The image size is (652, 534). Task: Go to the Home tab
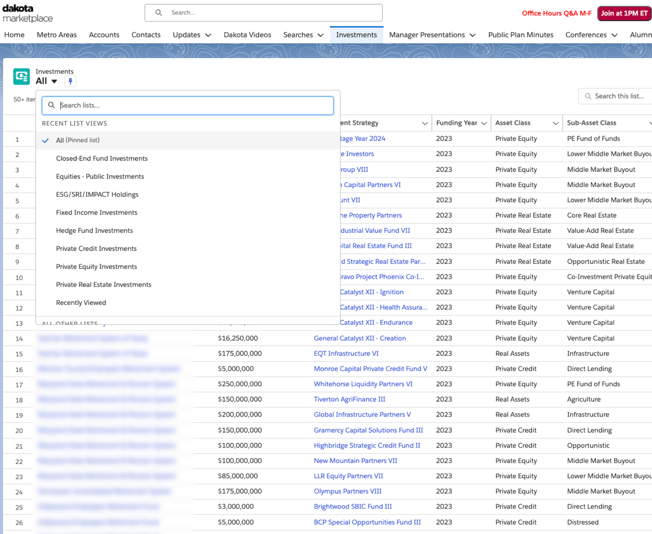pyautogui.click(x=14, y=35)
